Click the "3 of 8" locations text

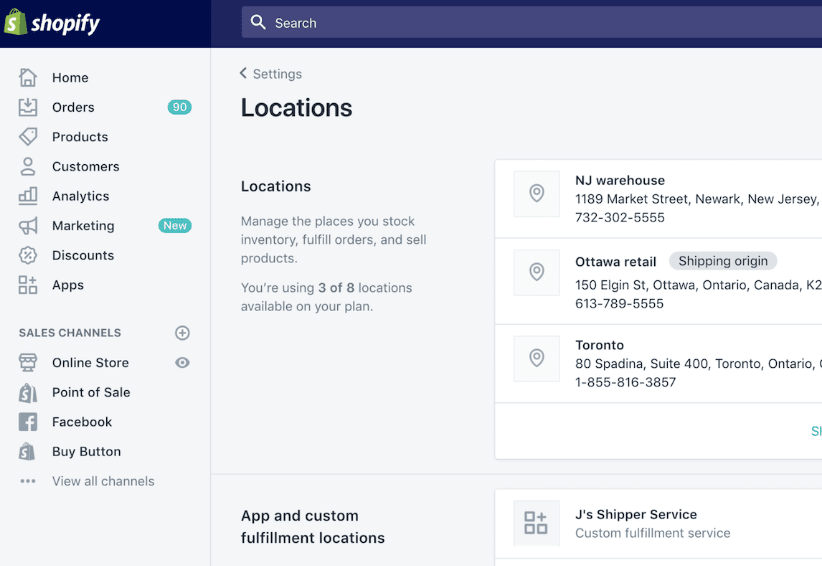coord(336,288)
